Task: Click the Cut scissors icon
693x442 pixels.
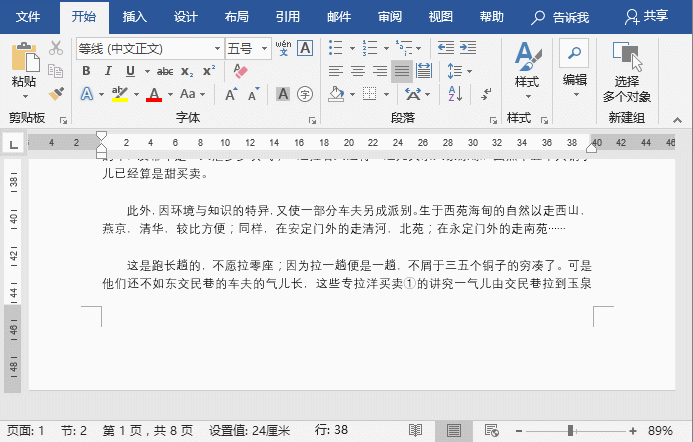Action: coord(56,48)
